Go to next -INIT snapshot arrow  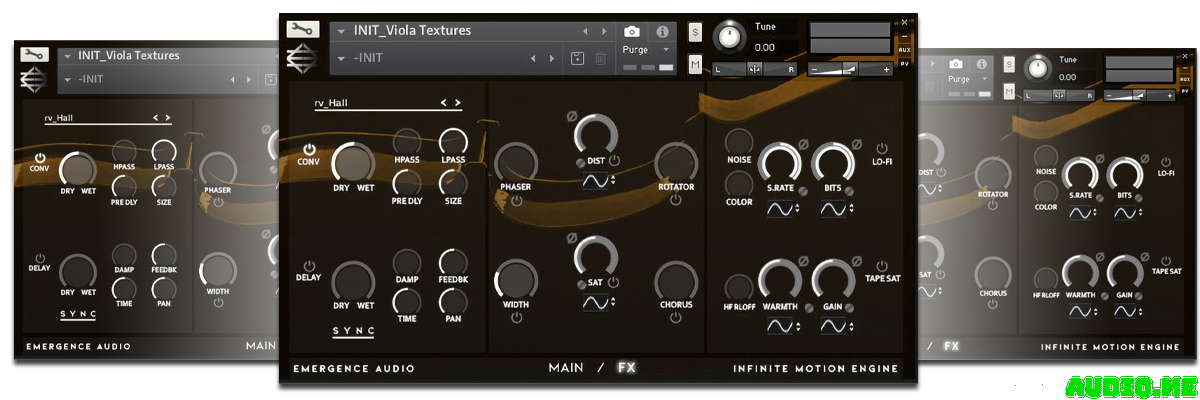[x=551, y=59]
